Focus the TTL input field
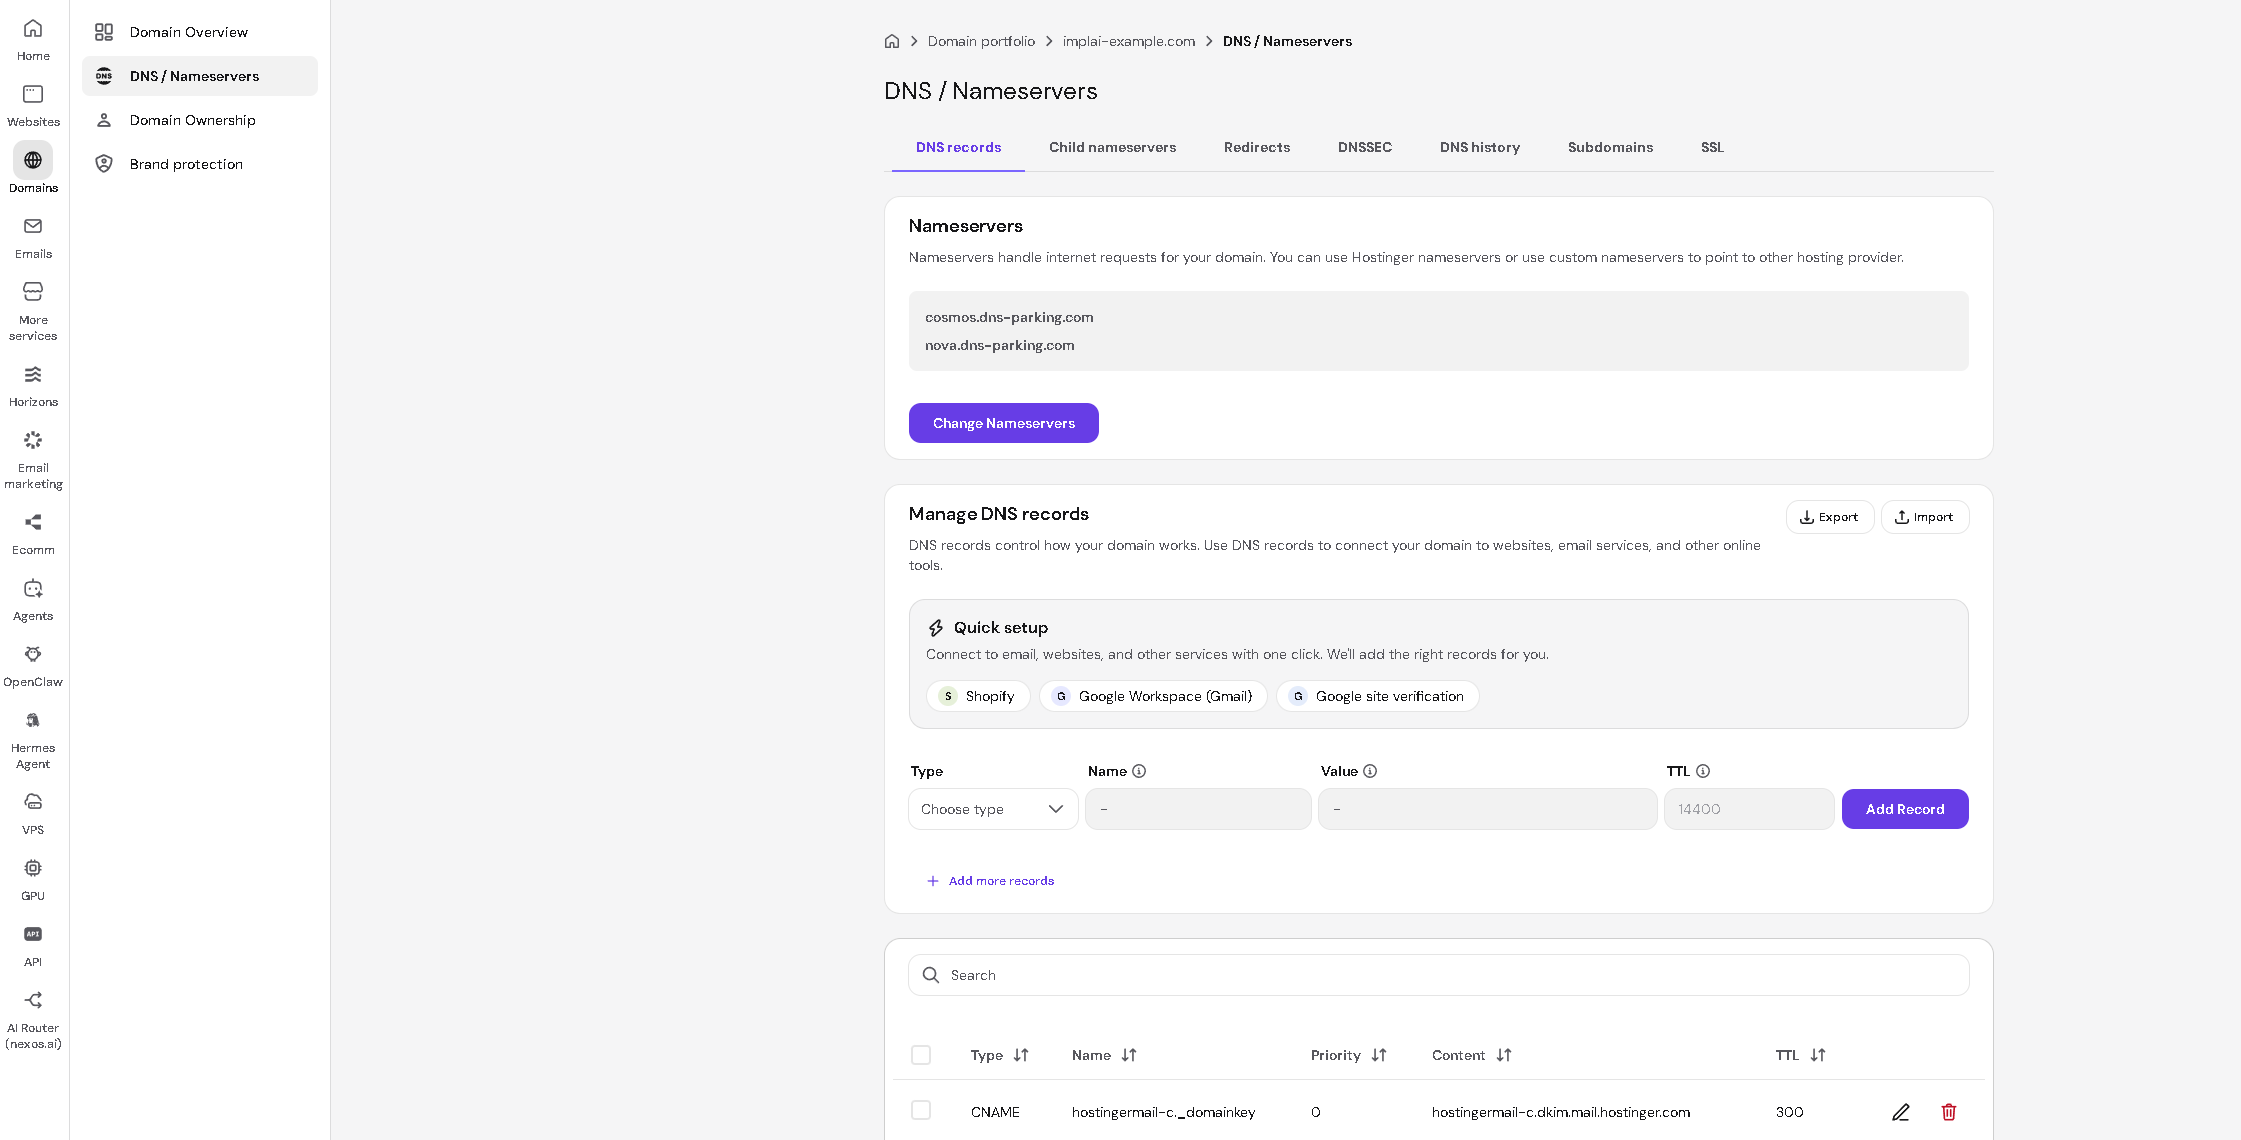Image resolution: width=2241 pixels, height=1140 pixels. [1749, 809]
